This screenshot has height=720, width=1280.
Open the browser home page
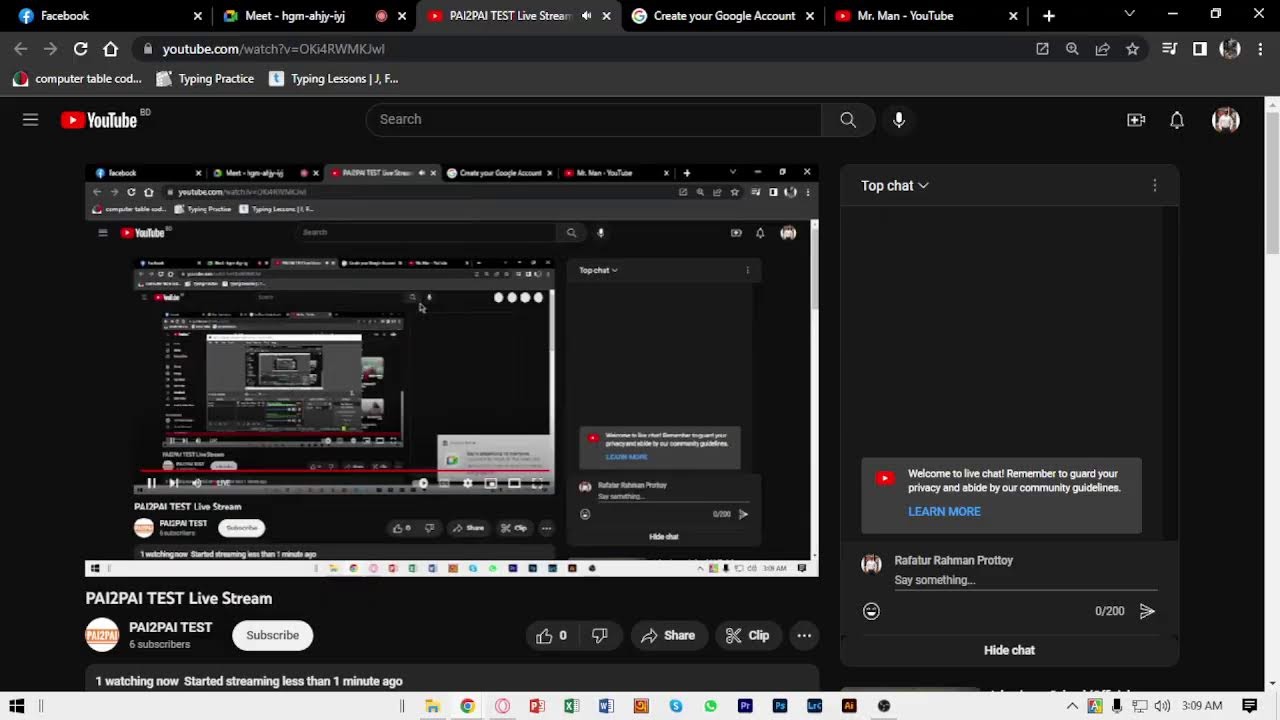[x=111, y=49]
